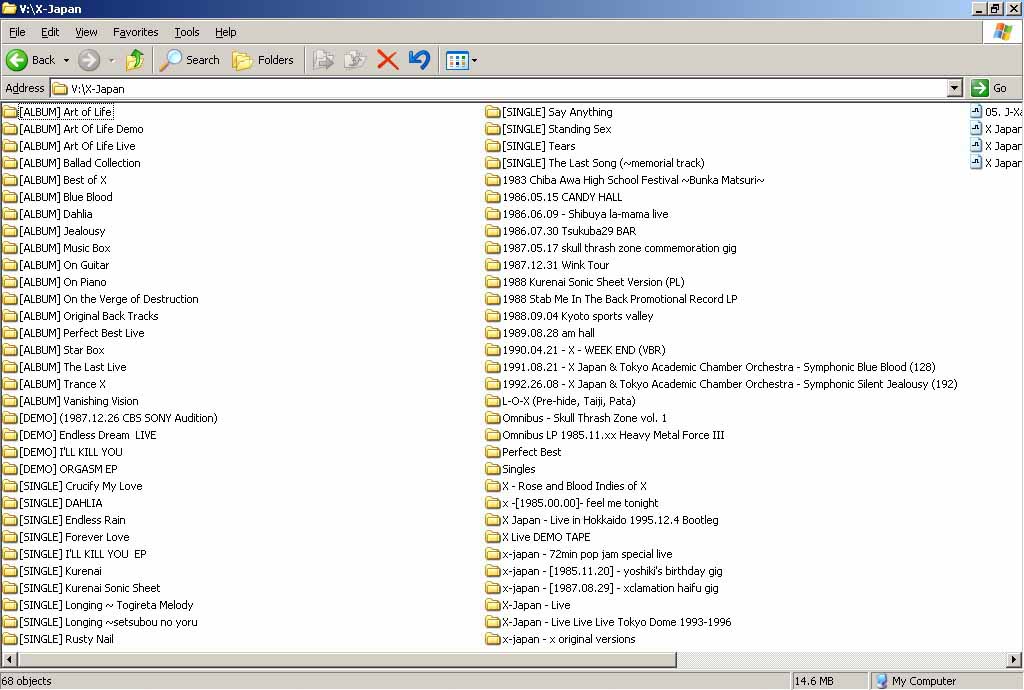Select the X-Japan - Live folder icon
The image size is (1024, 690).
coord(493,605)
